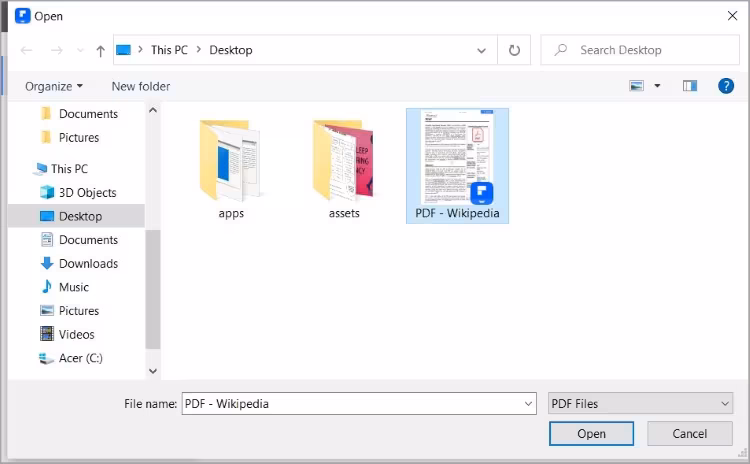Open the recent locations chevron
750x464 pixels.
point(80,50)
